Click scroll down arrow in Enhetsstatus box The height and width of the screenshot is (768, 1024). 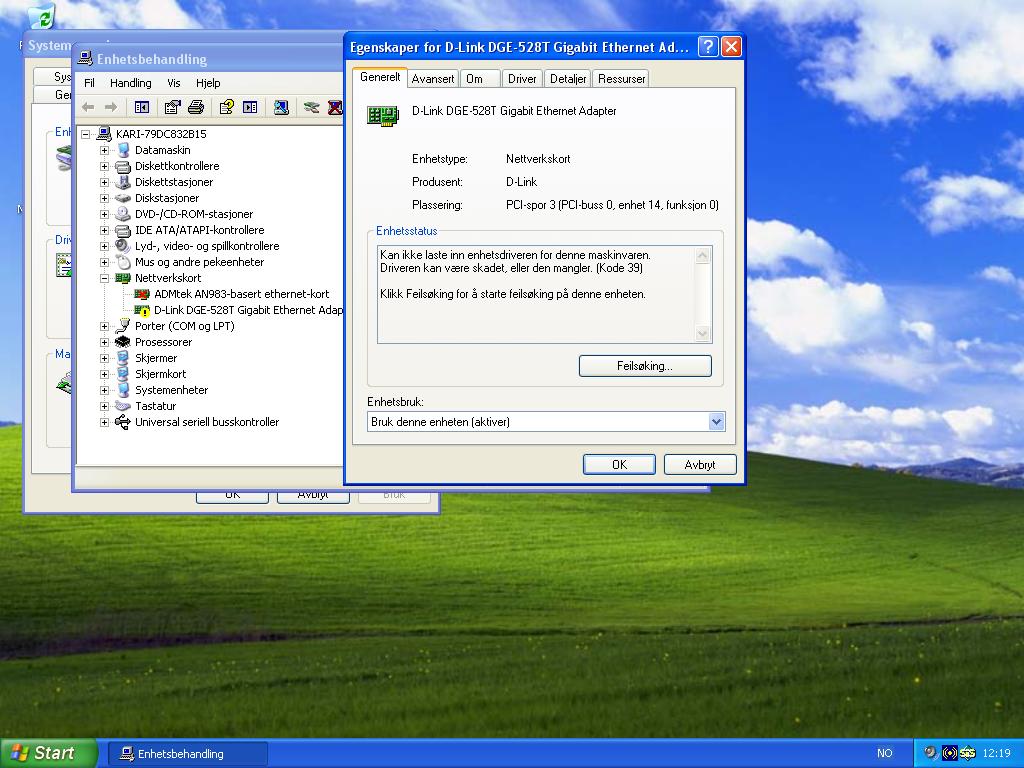[x=703, y=334]
